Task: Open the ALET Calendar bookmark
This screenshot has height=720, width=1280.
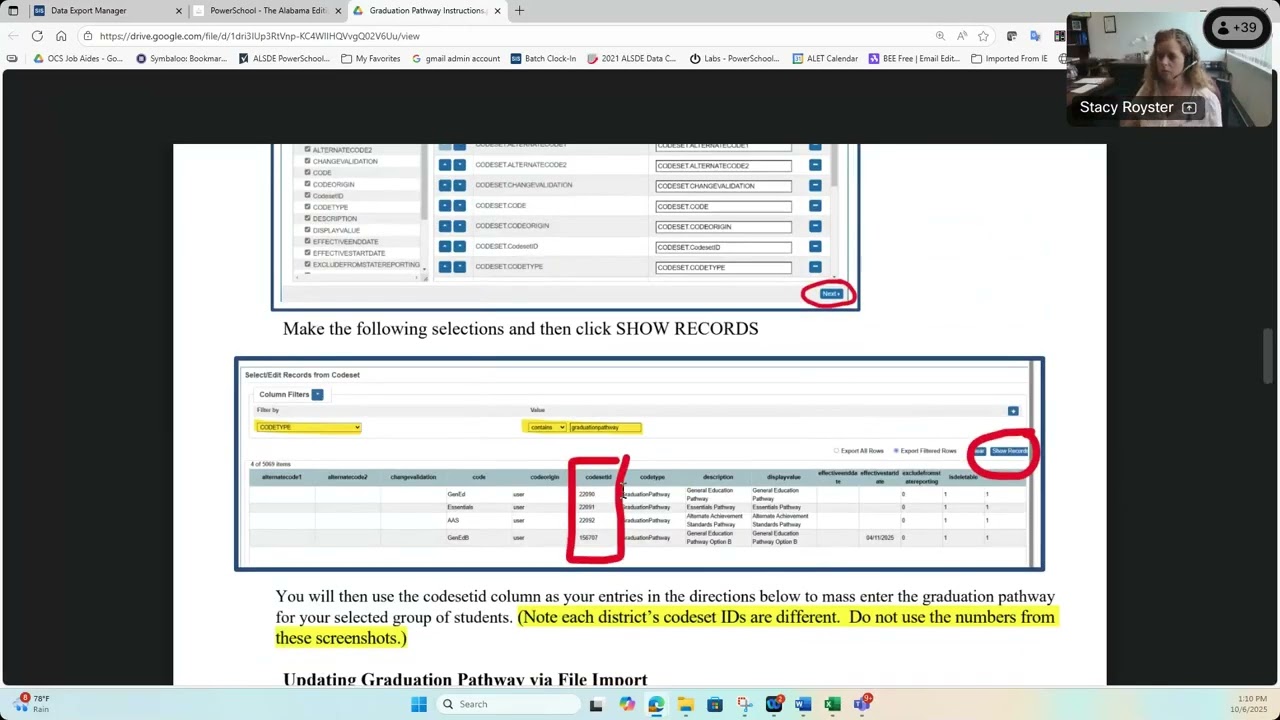Action: click(x=826, y=59)
